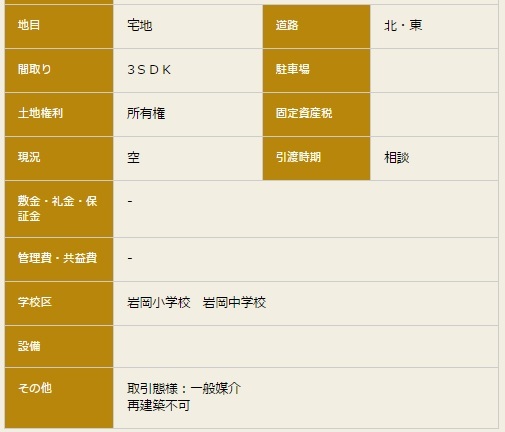Click the 引渡時期 header cell

[x=316, y=158]
